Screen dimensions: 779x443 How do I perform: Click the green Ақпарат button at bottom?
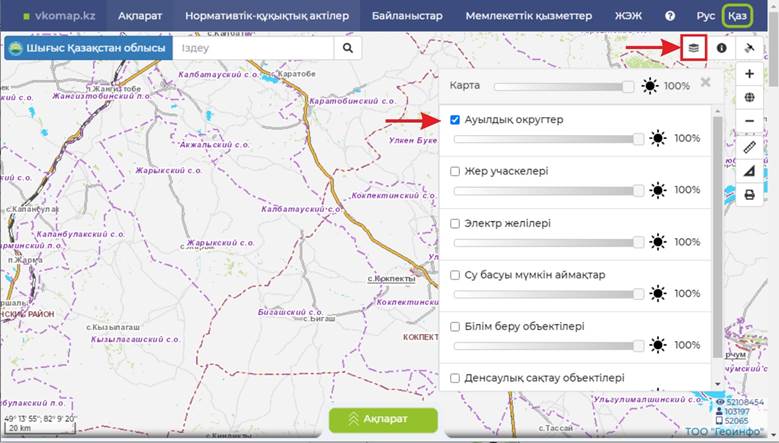point(383,420)
